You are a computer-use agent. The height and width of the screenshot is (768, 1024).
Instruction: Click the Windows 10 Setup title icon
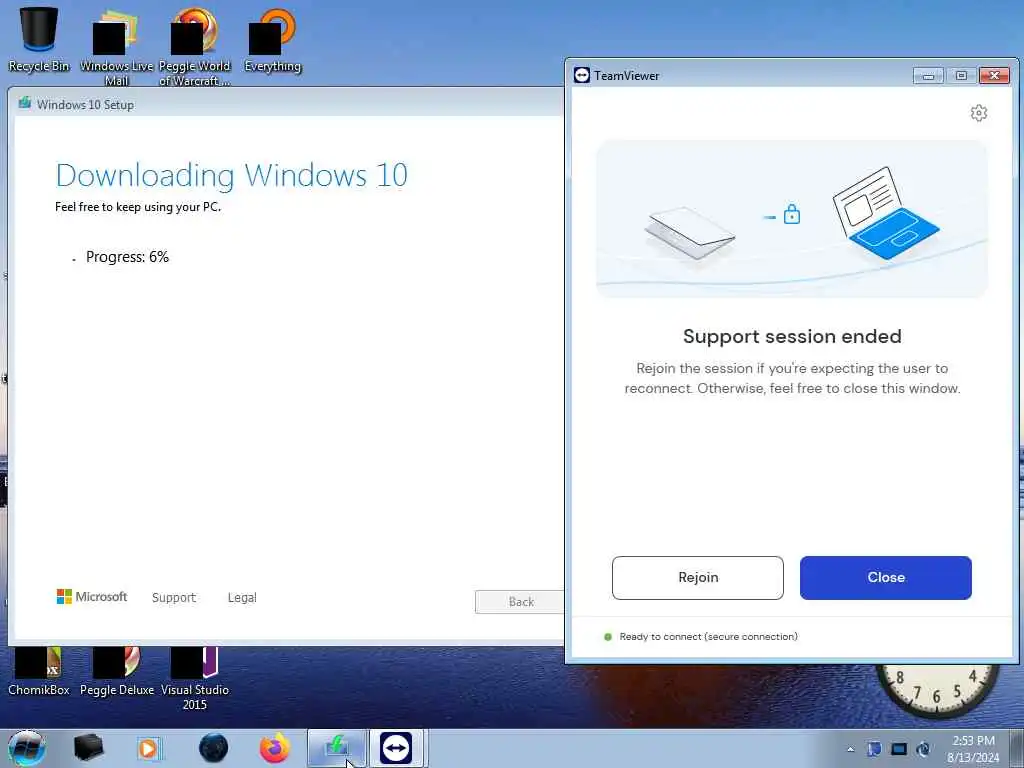(x=25, y=103)
